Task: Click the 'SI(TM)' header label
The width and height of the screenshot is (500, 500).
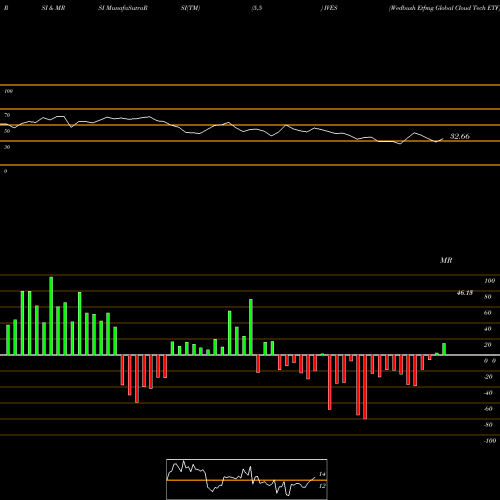Action: point(190,8)
